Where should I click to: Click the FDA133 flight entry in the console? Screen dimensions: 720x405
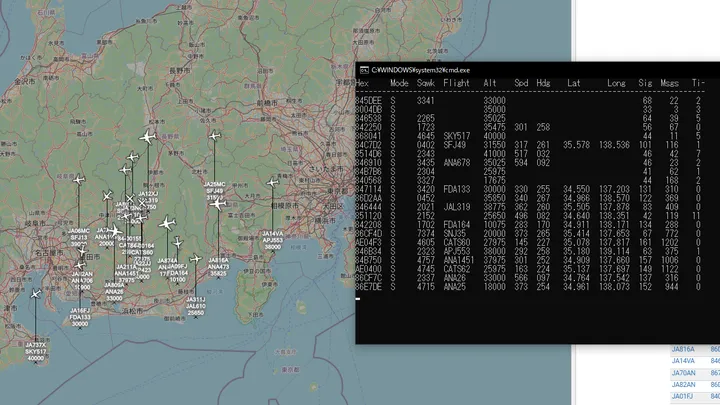(456, 189)
